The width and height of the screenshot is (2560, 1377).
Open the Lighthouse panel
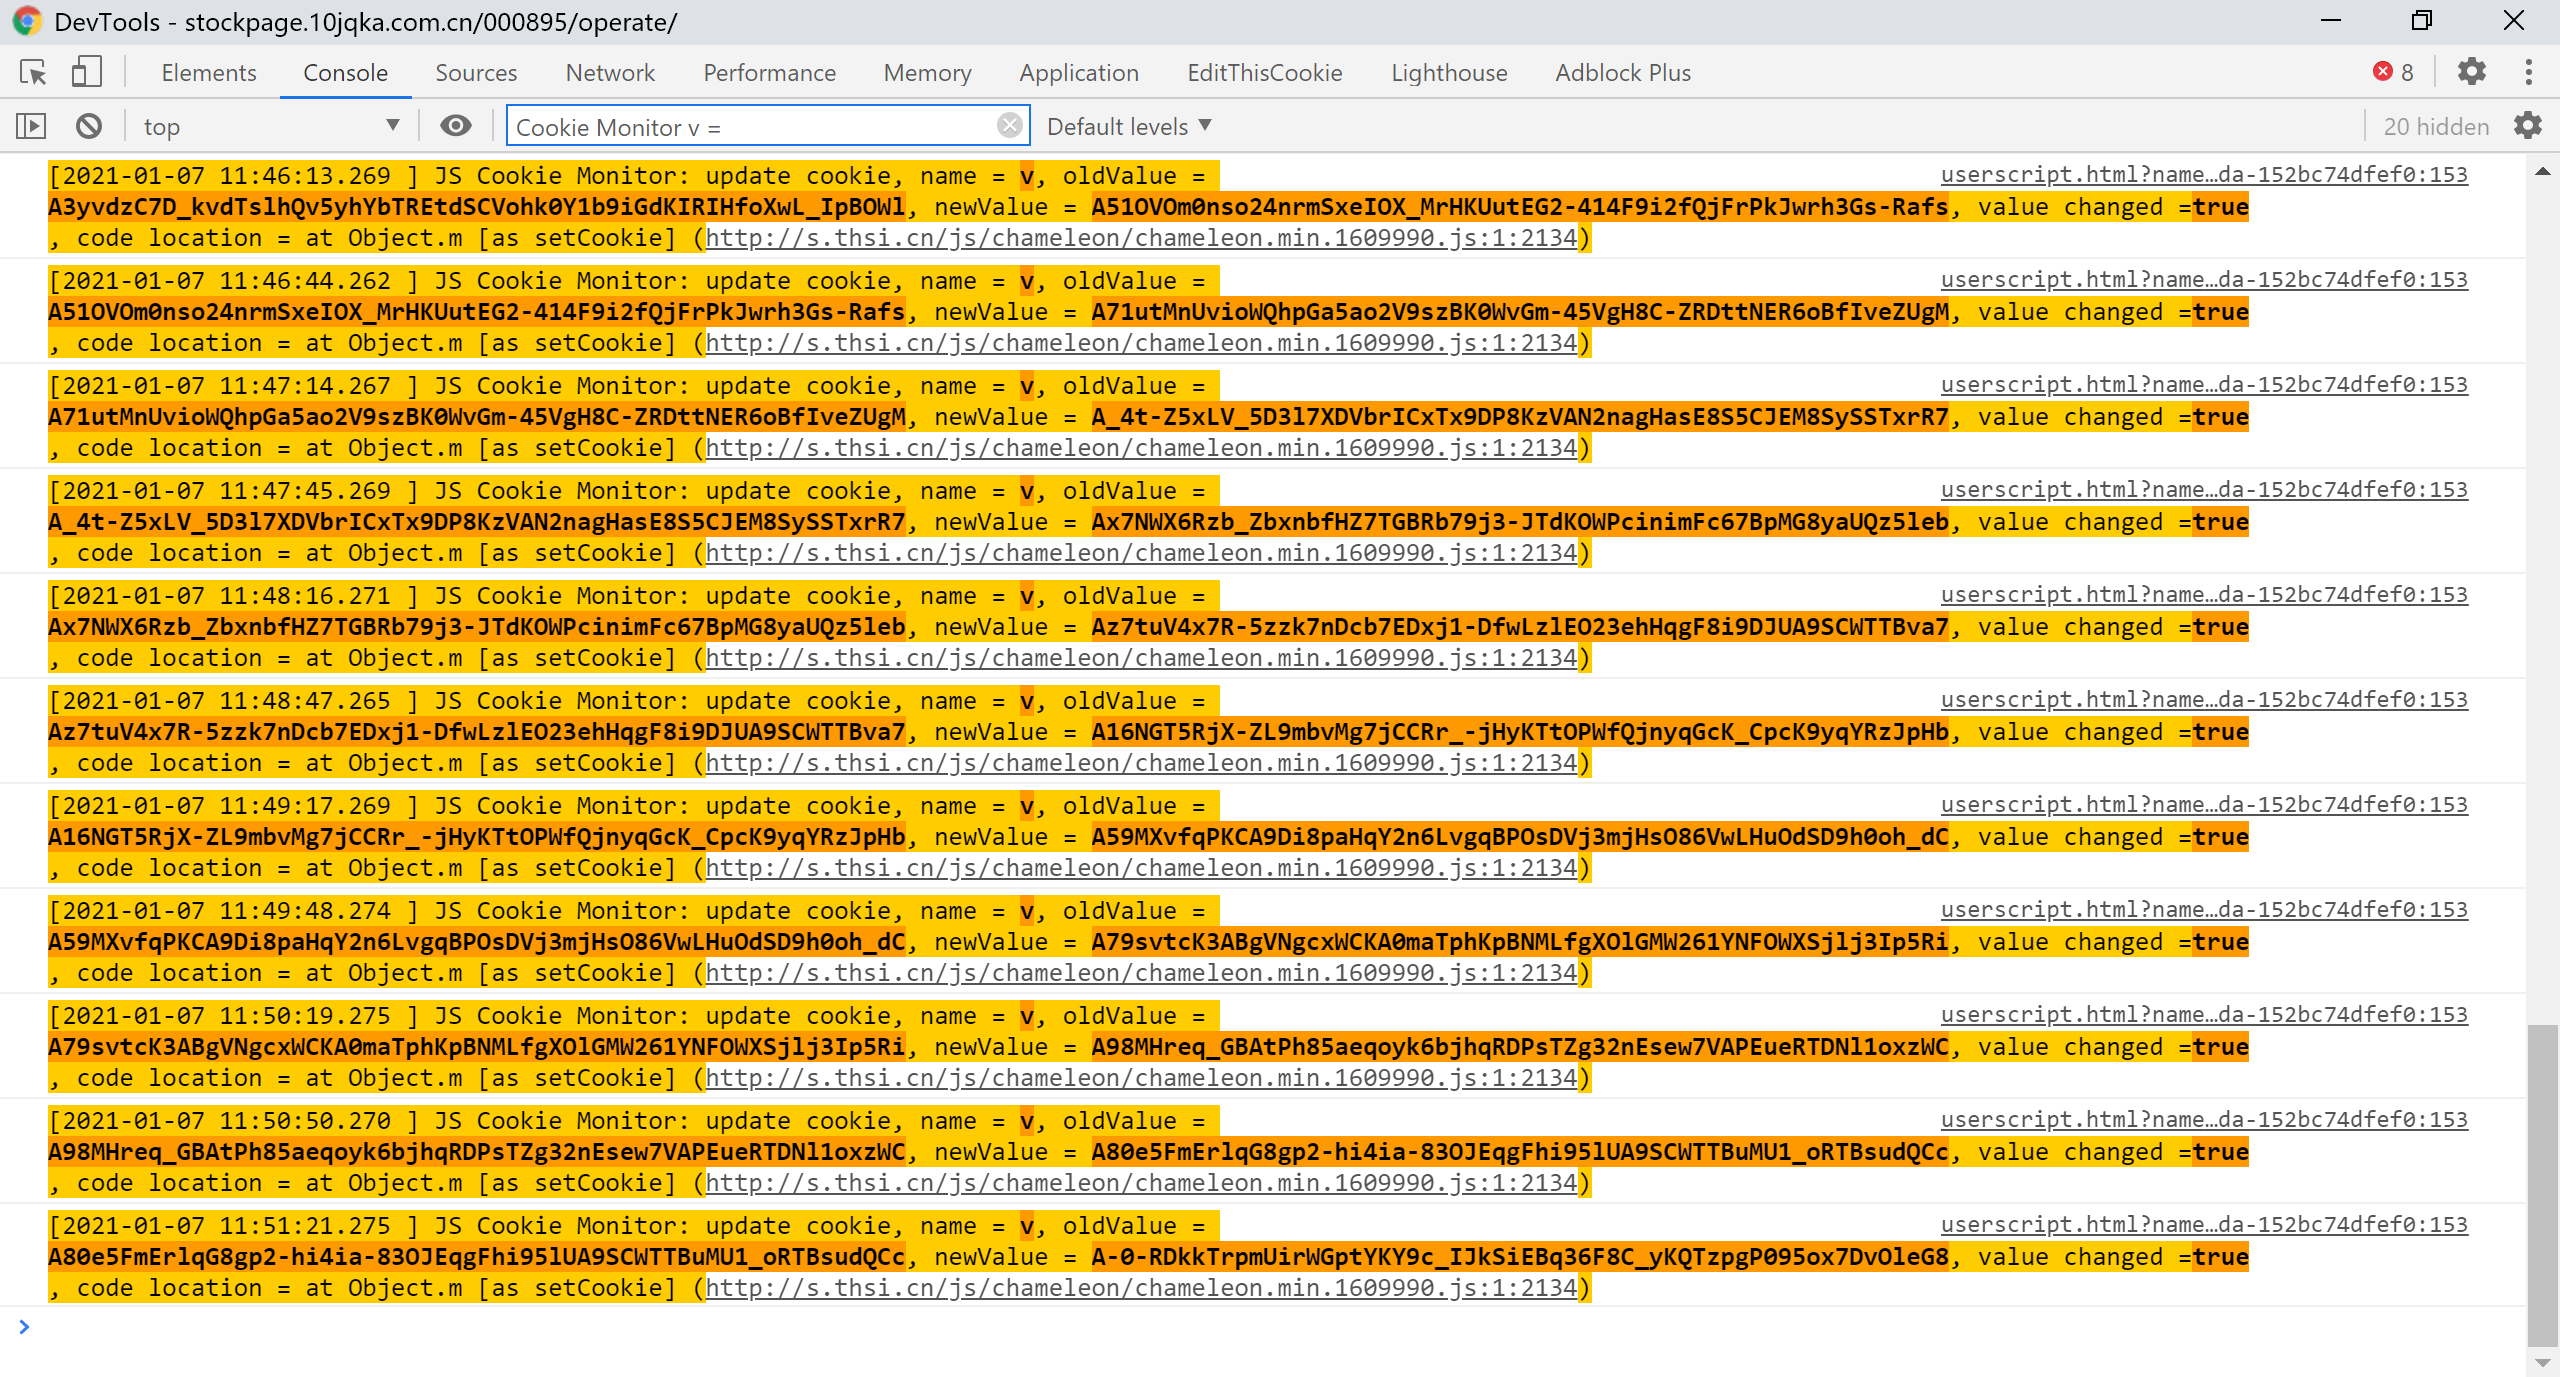(1448, 72)
